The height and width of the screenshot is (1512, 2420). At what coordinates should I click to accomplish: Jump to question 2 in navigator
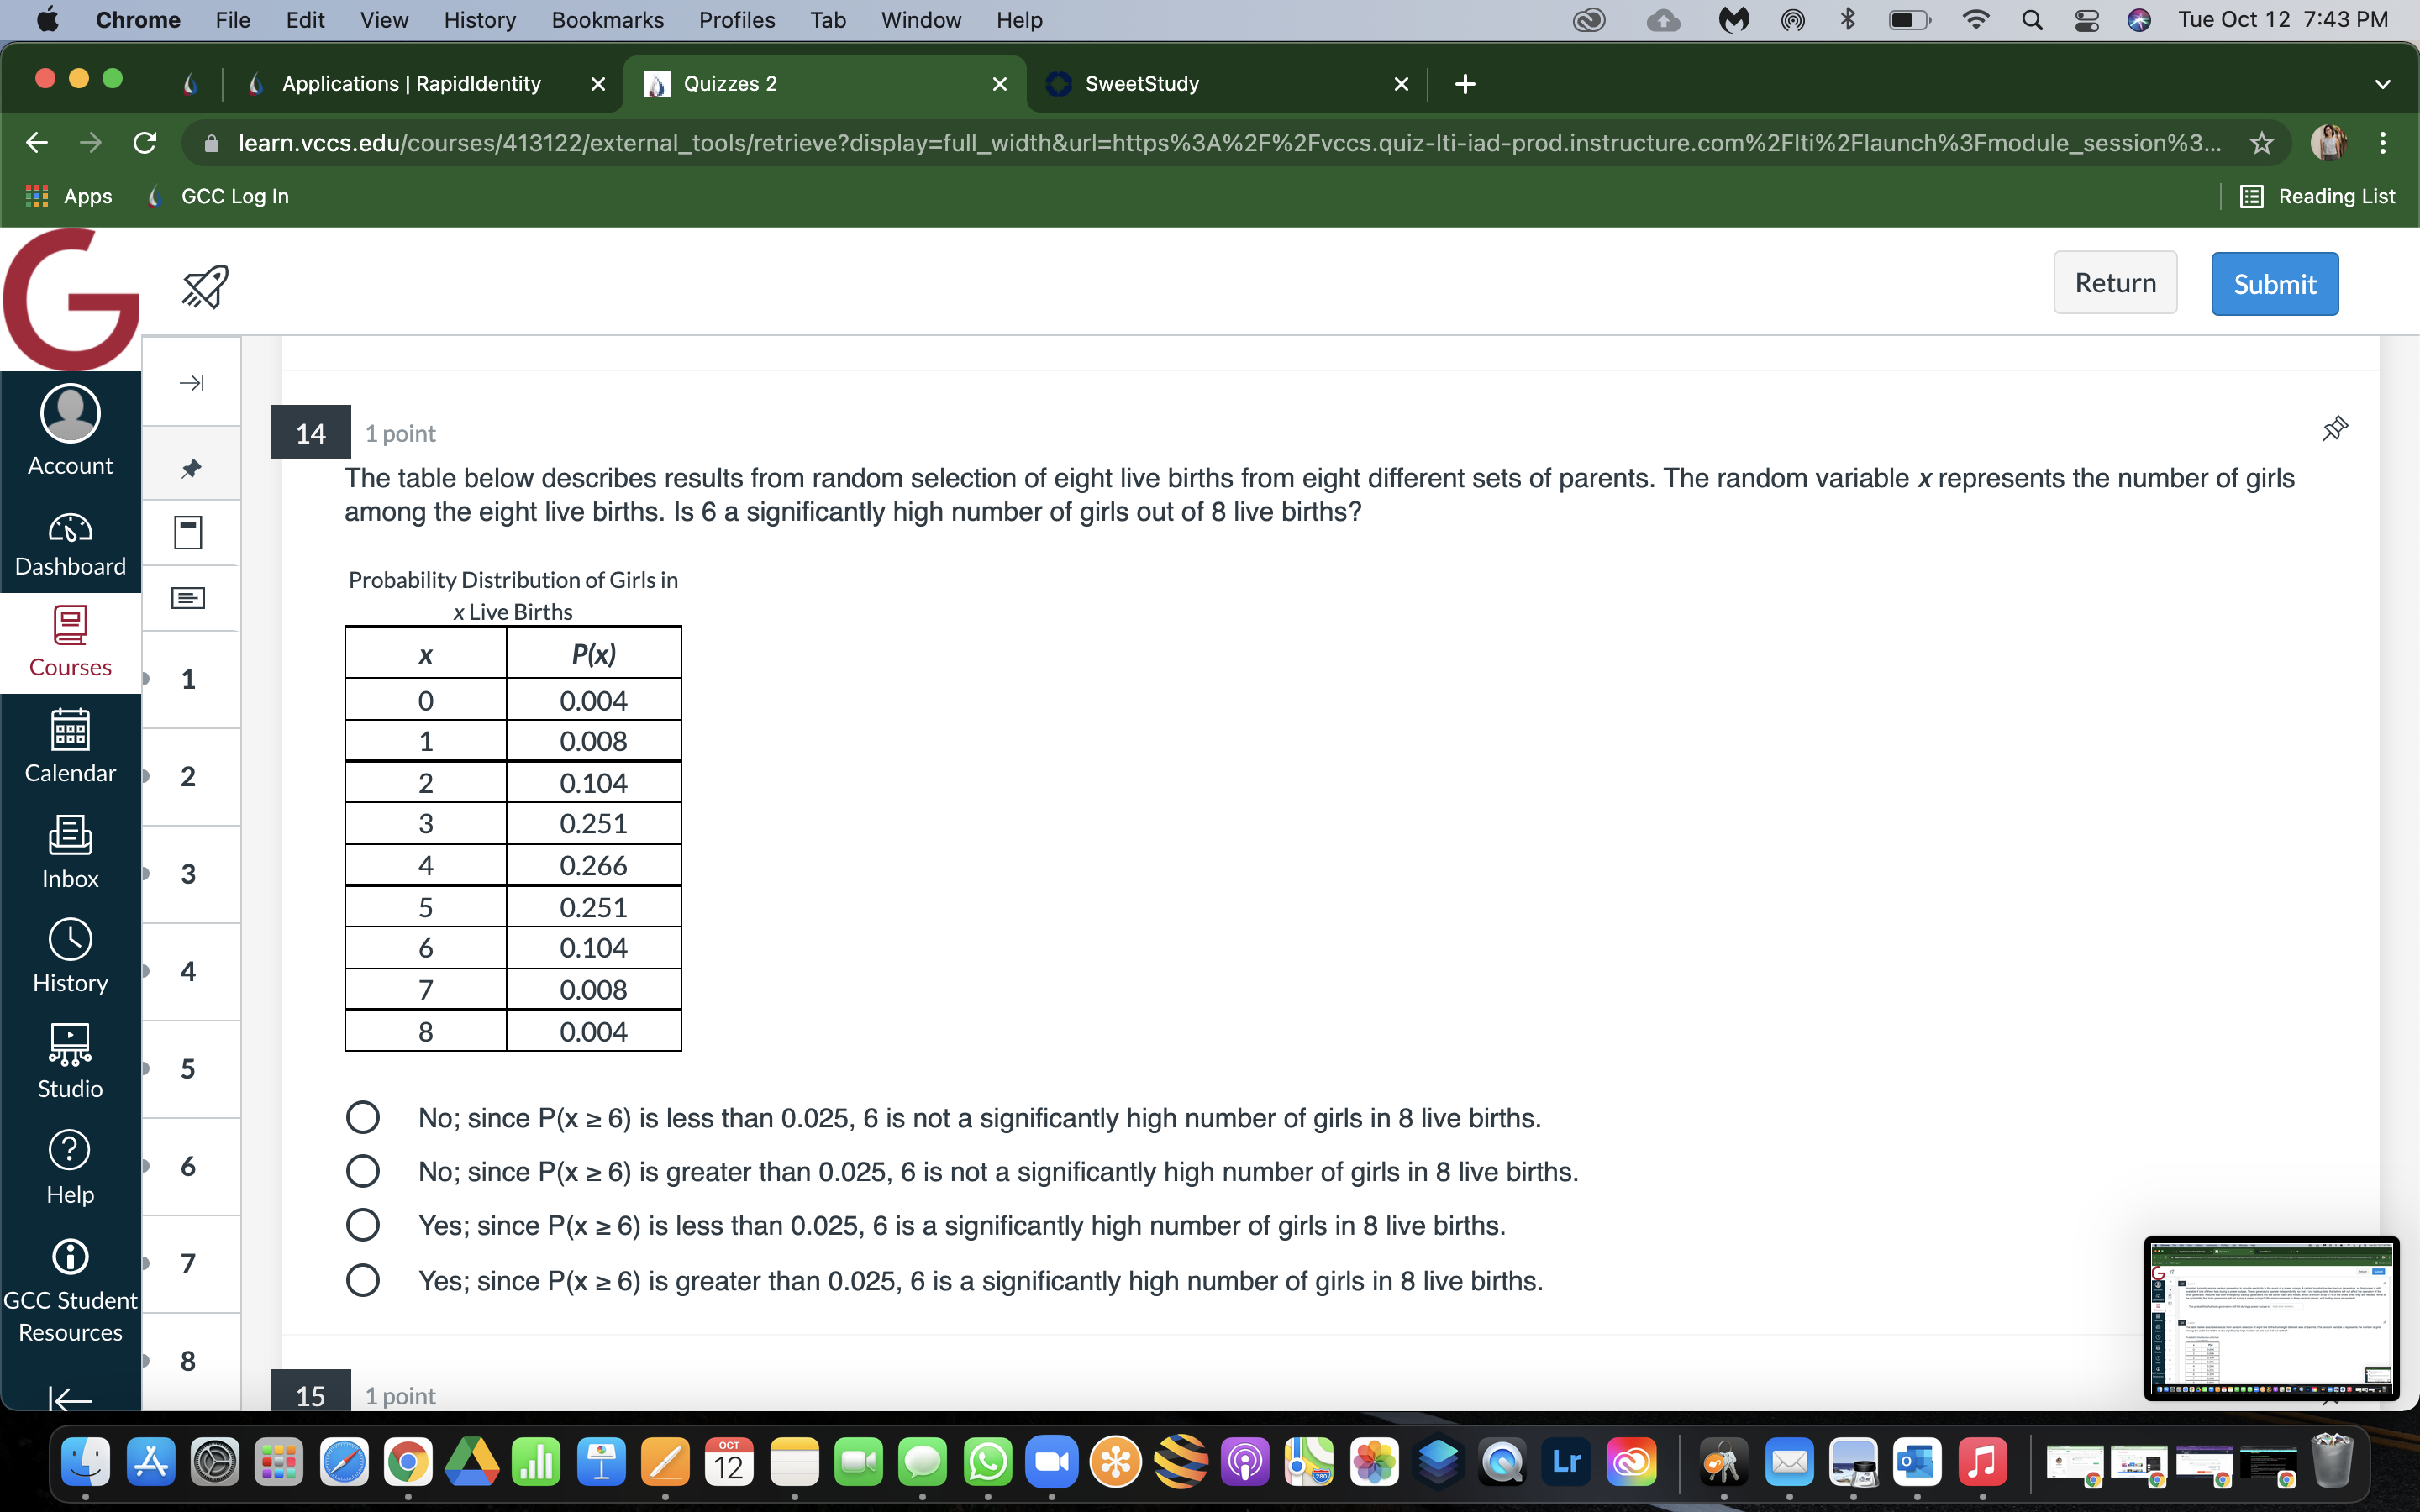[x=188, y=777]
